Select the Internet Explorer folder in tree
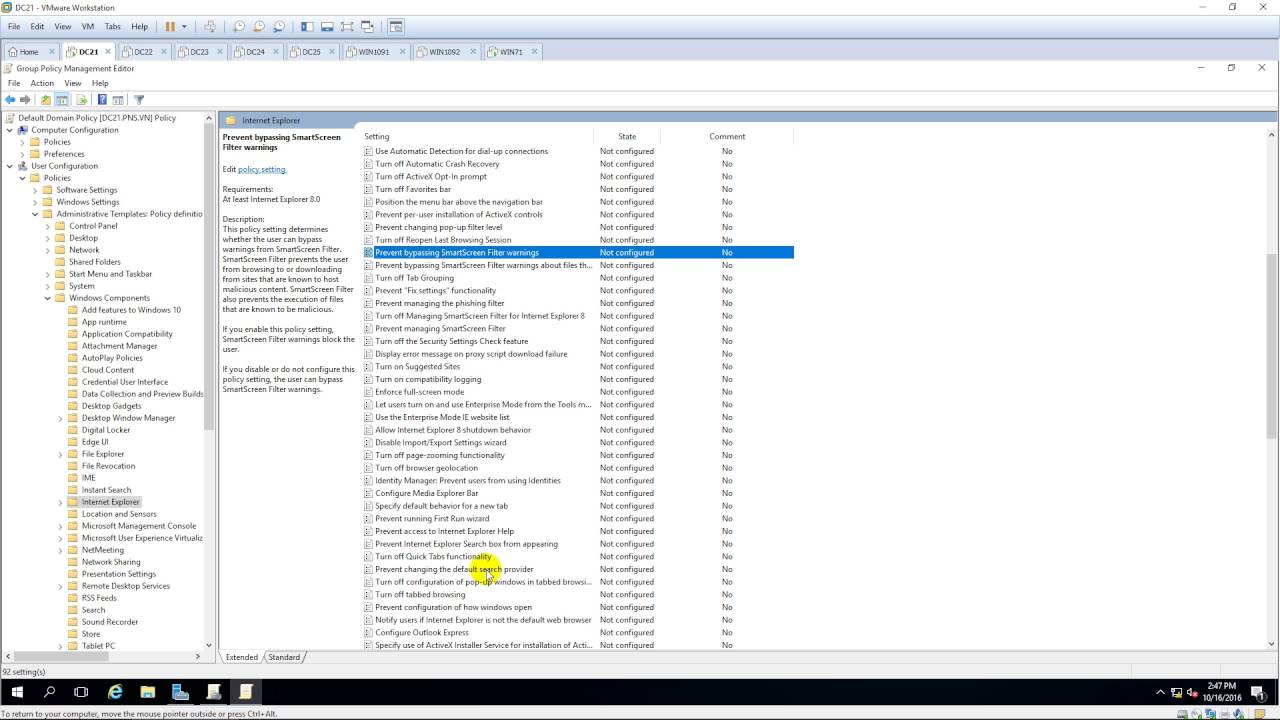1280x720 pixels. [110, 502]
